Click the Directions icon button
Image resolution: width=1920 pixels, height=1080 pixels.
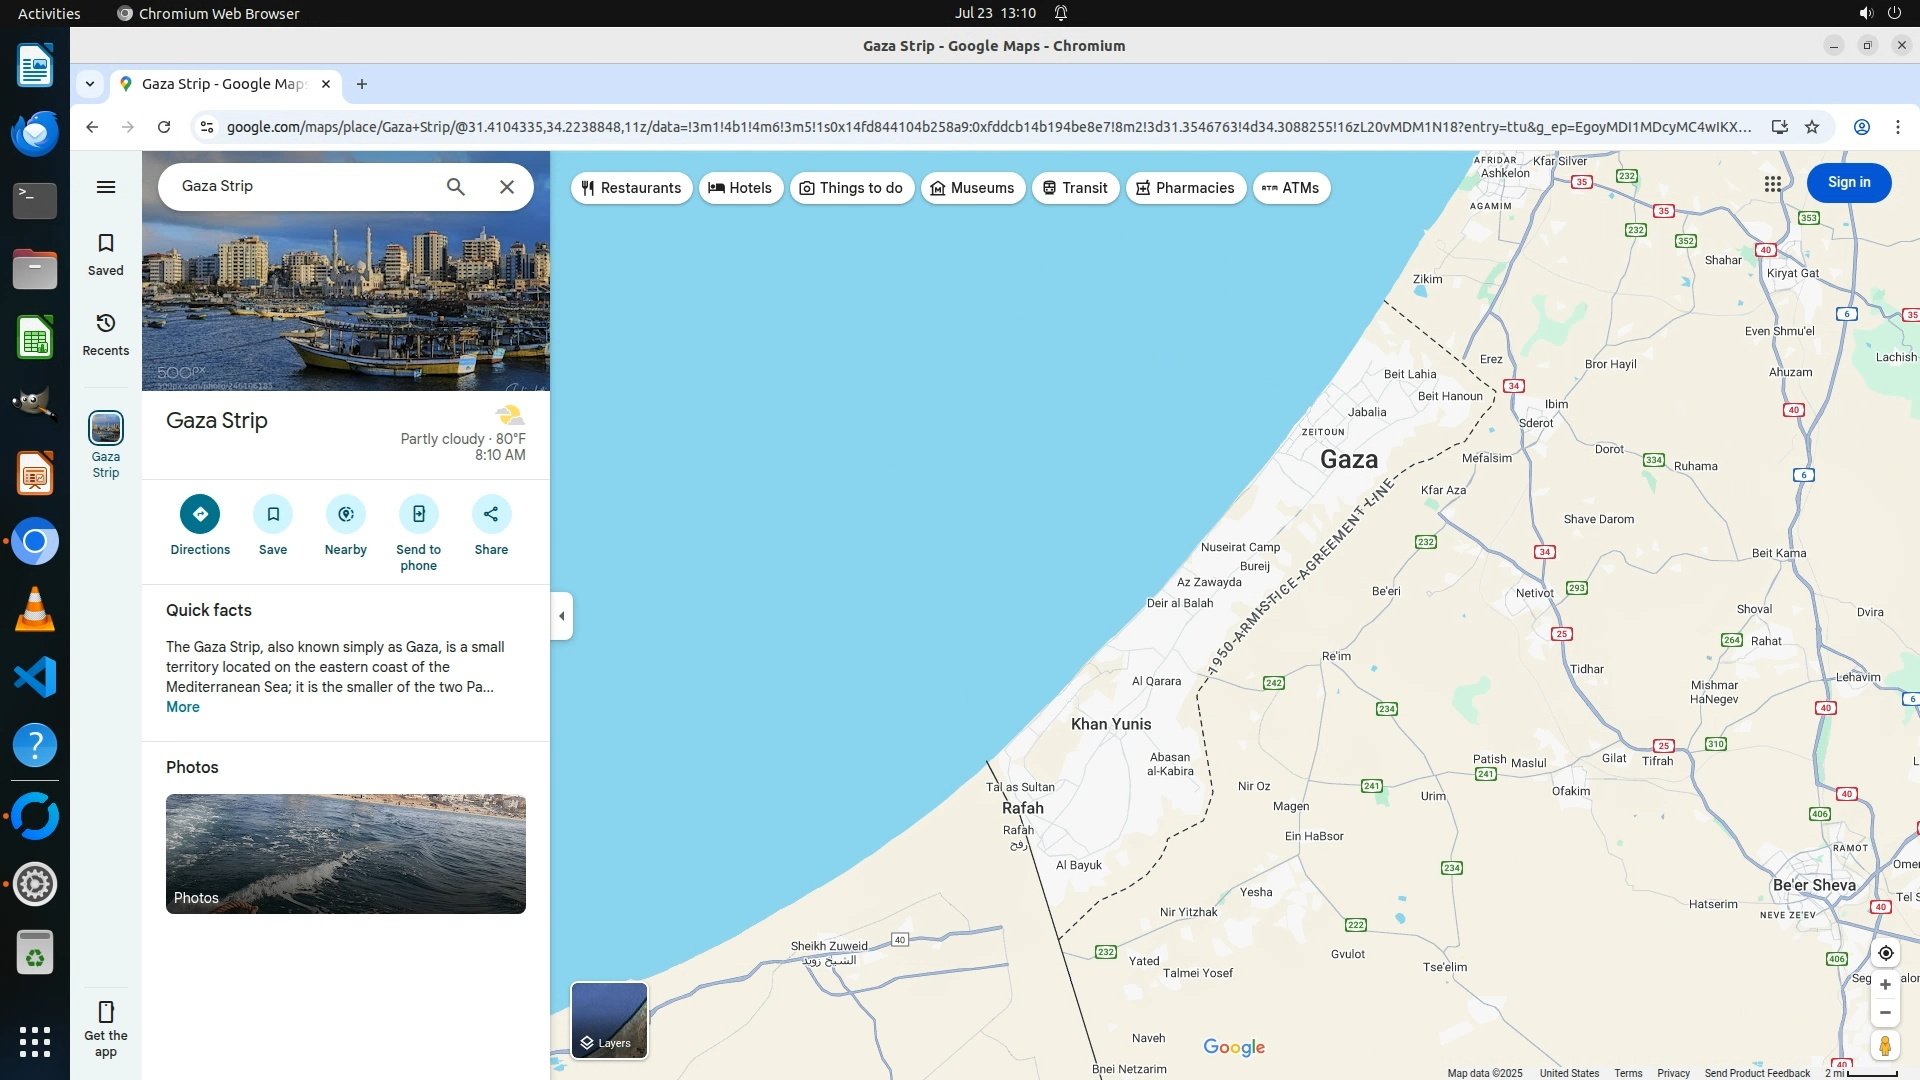point(200,514)
